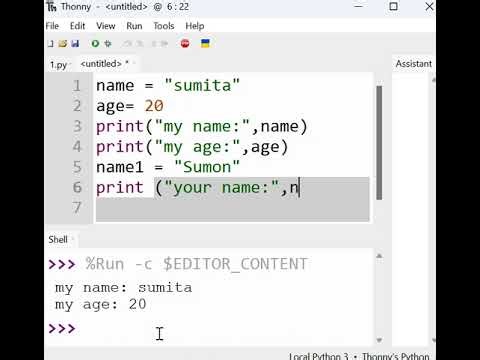Select the Assistant panel tab
480x360 pixels.
click(414, 64)
